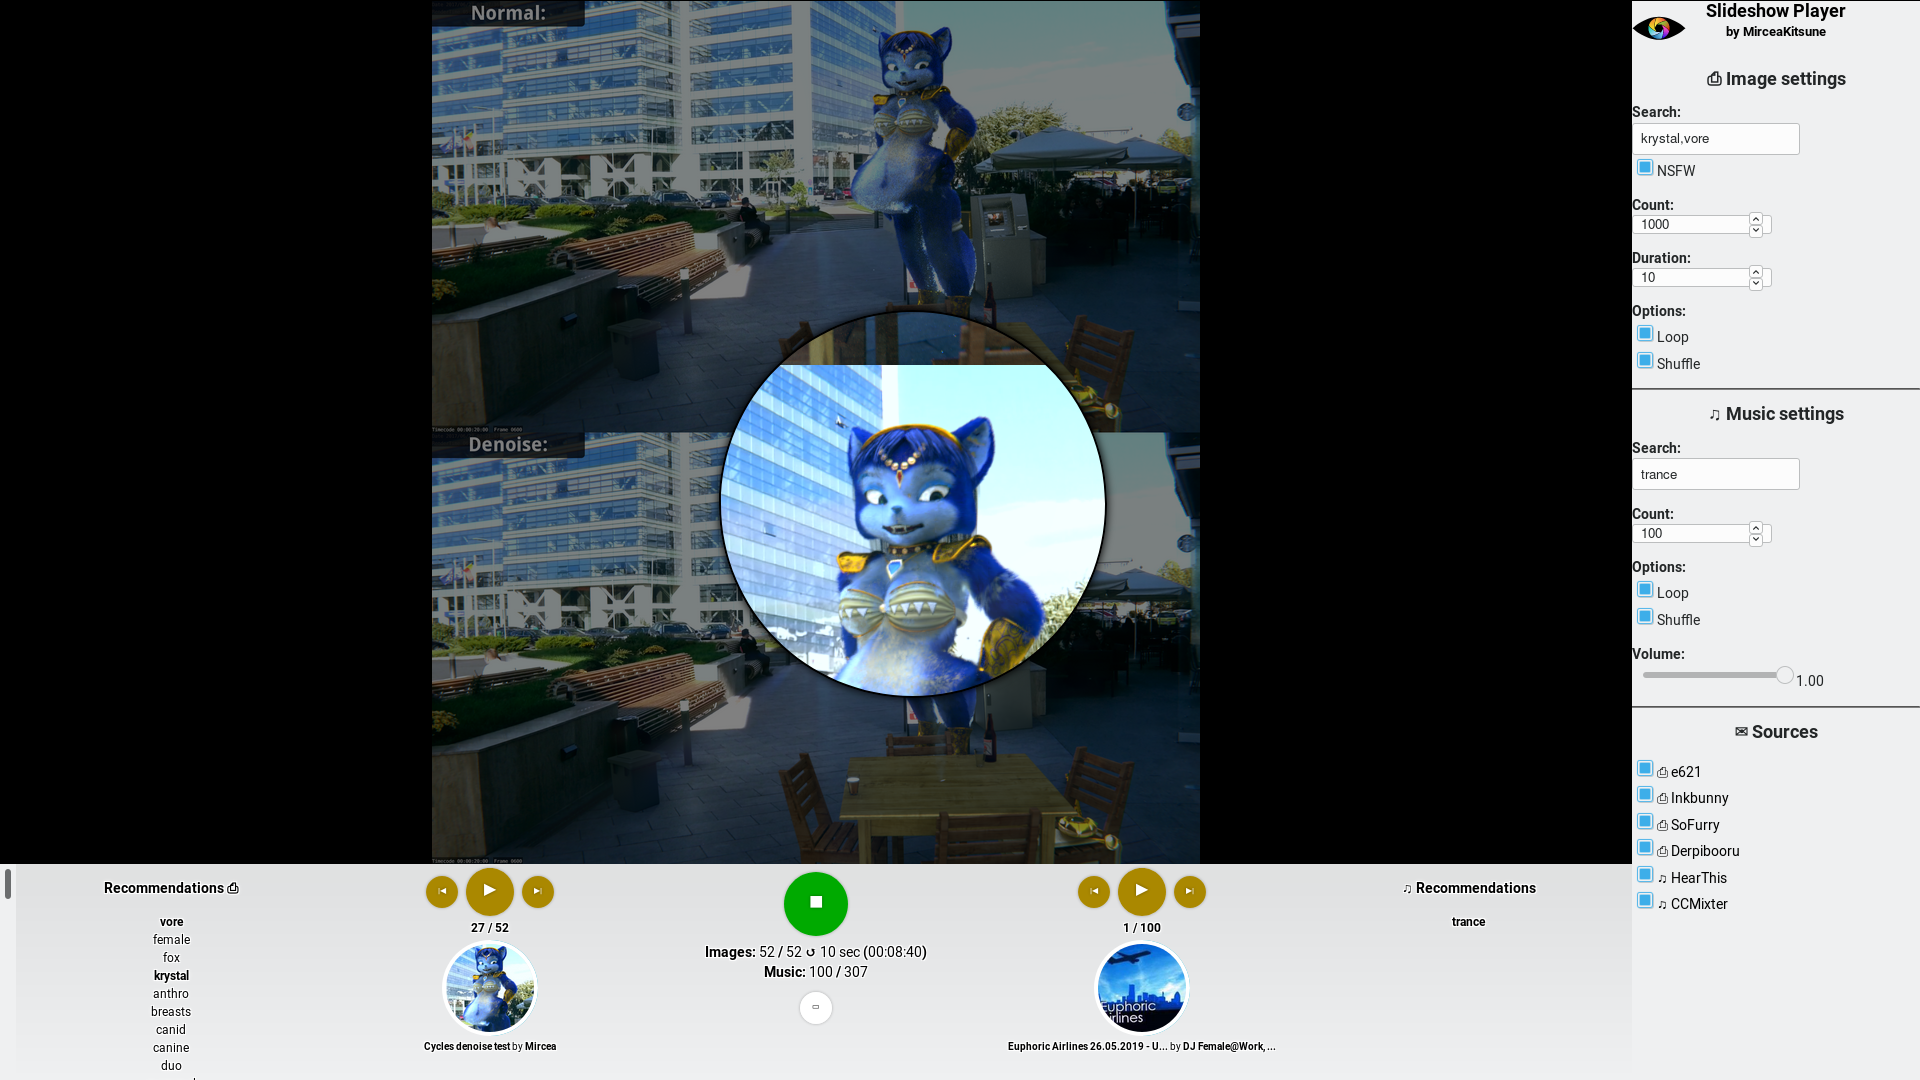Open the Euphoric Airlines track thumbnail
This screenshot has width=1920, height=1080.
point(1141,988)
